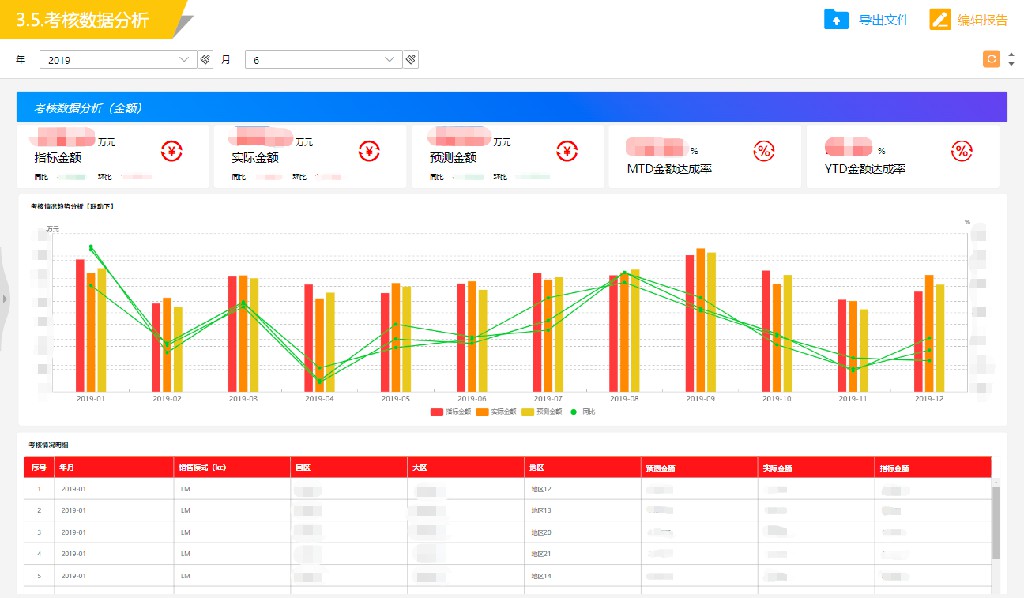
Task: Click the yuan icon on 预测金额 card
Action: click(568, 151)
